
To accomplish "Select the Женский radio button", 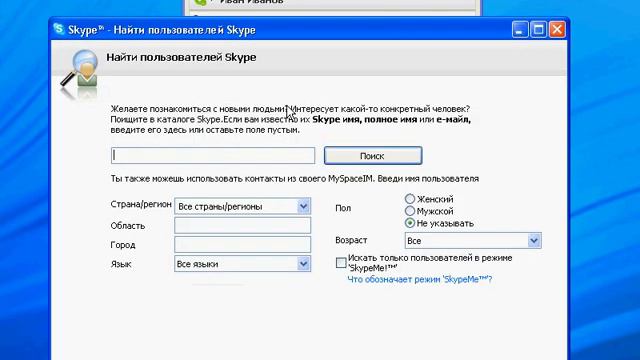I will (x=410, y=199).
